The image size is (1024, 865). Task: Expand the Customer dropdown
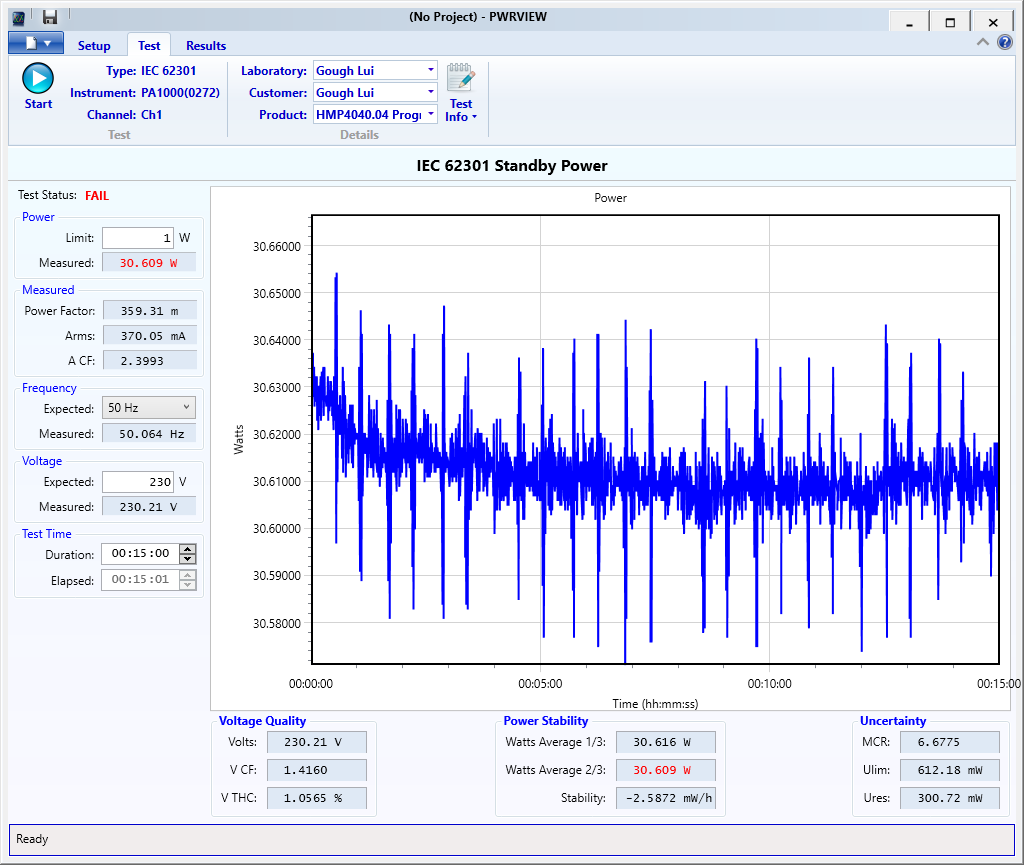click(x=430, y=92)
